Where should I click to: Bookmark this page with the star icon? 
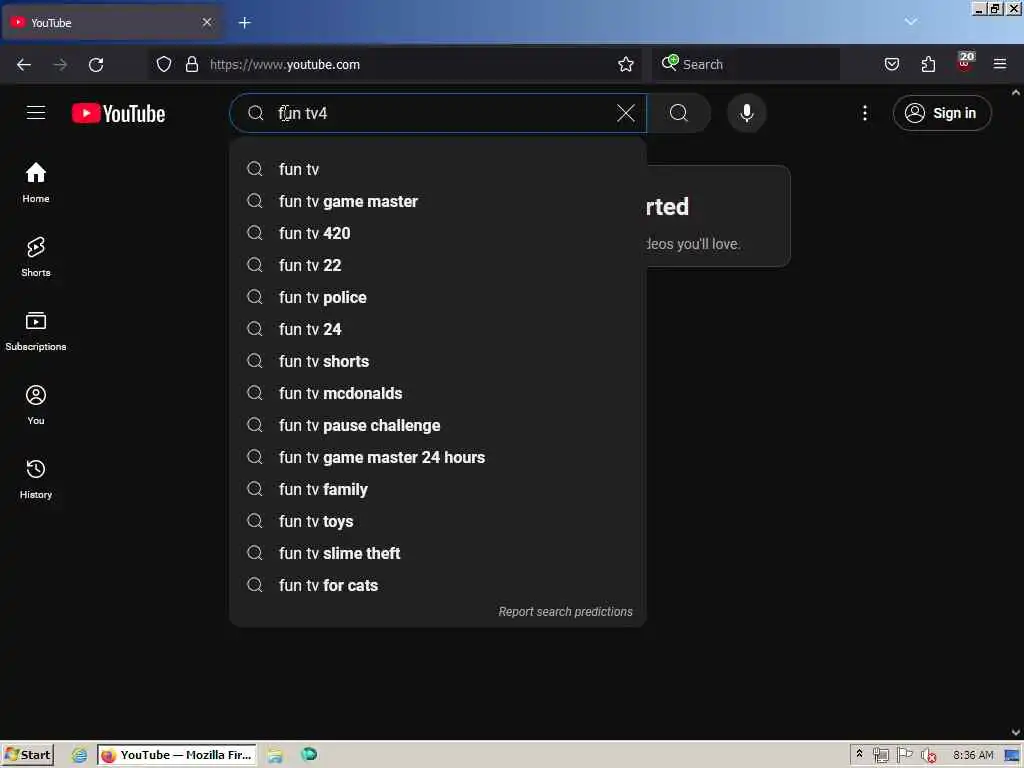(x=626, y=64)
